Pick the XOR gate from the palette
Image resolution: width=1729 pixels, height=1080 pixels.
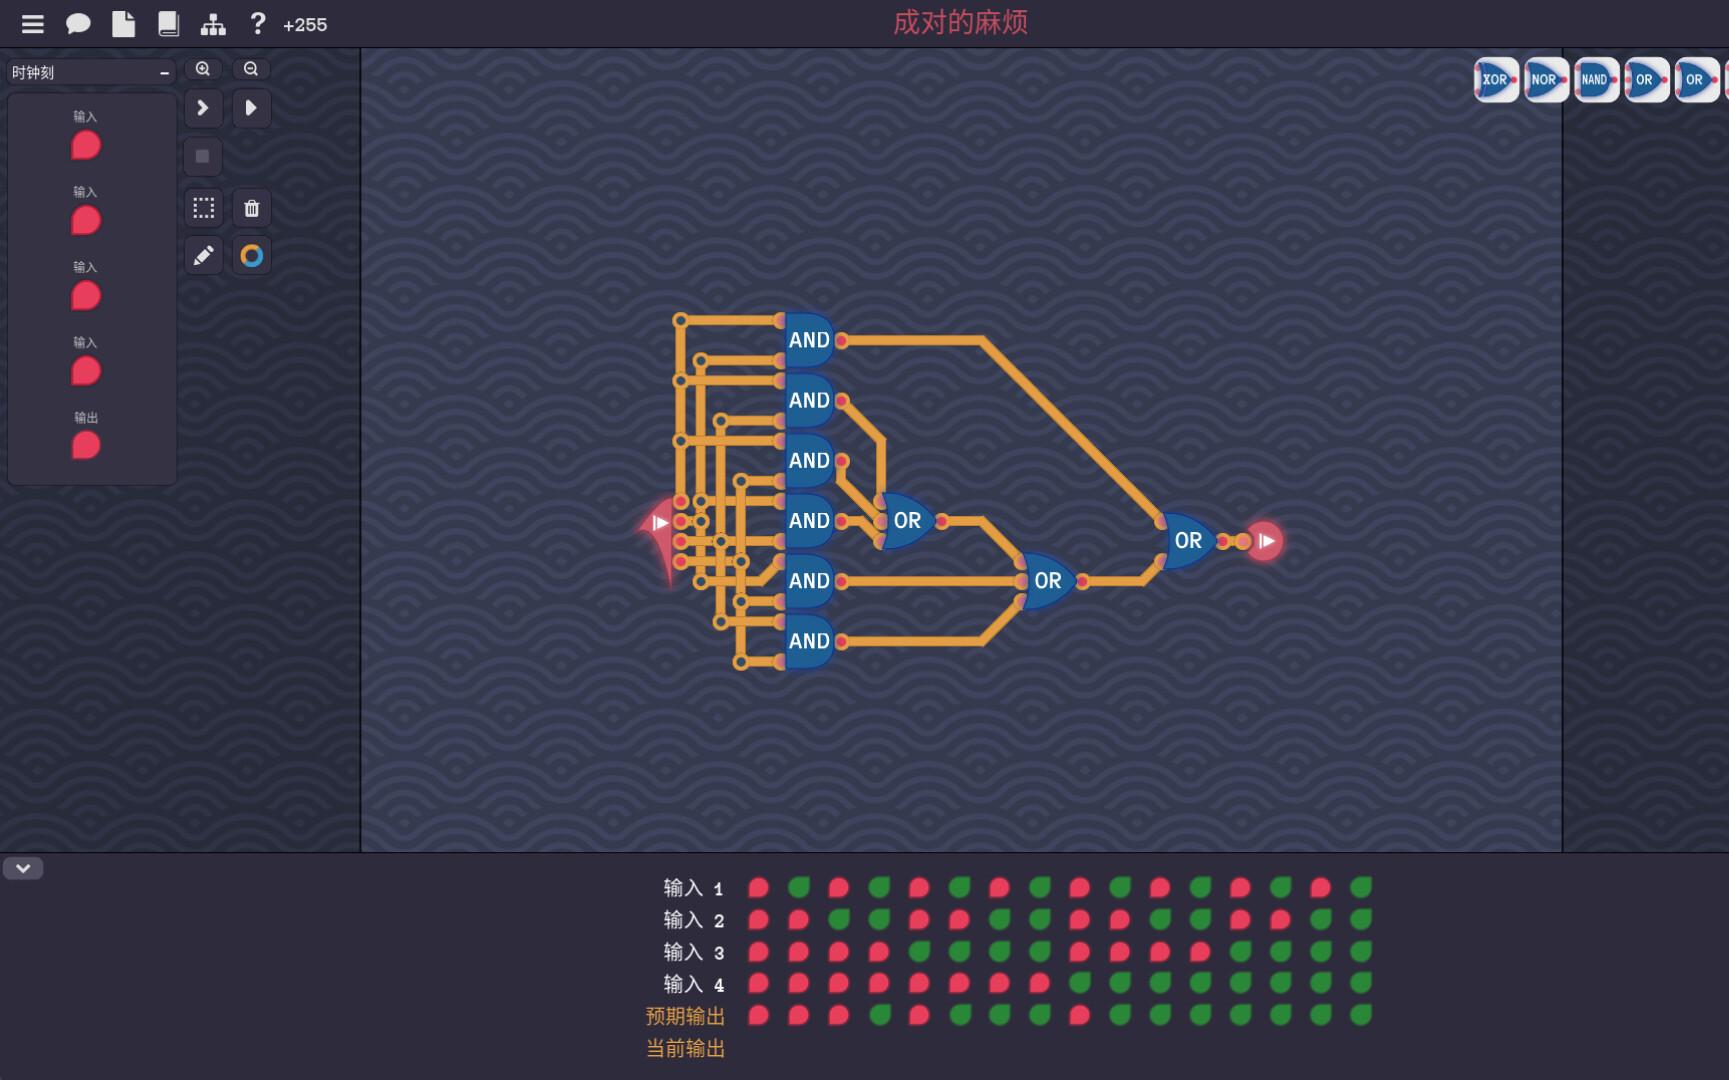pyautogui.click(x=1496, y=80)
